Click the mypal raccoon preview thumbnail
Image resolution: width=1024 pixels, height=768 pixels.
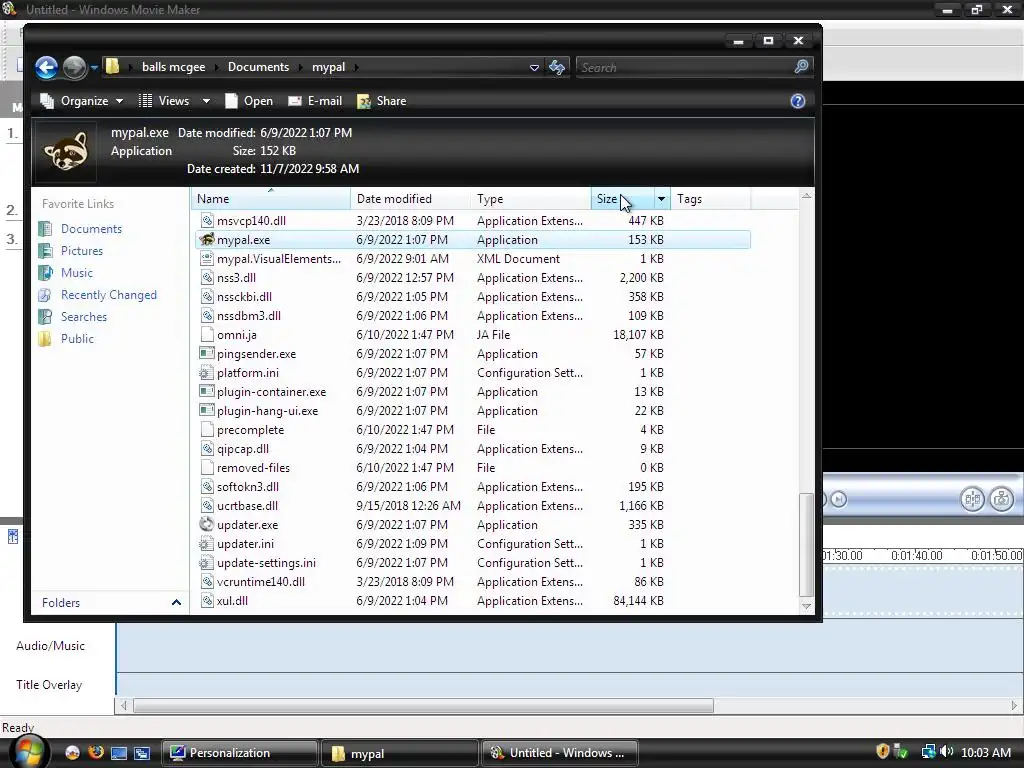pos(65,152)
